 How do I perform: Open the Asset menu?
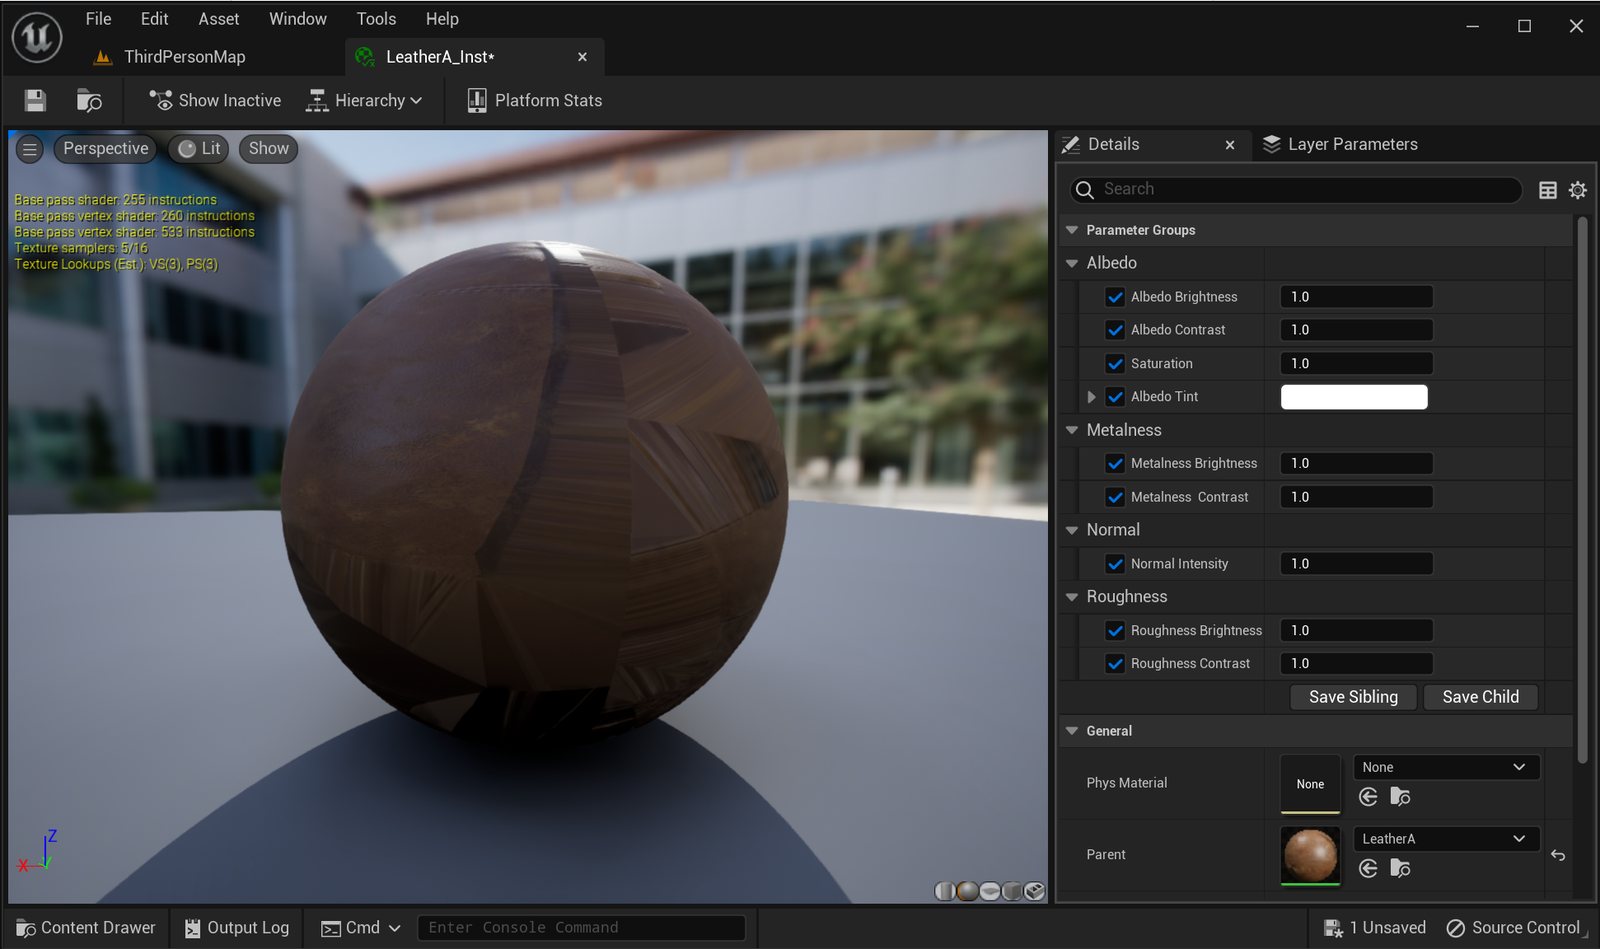point(219,19)
